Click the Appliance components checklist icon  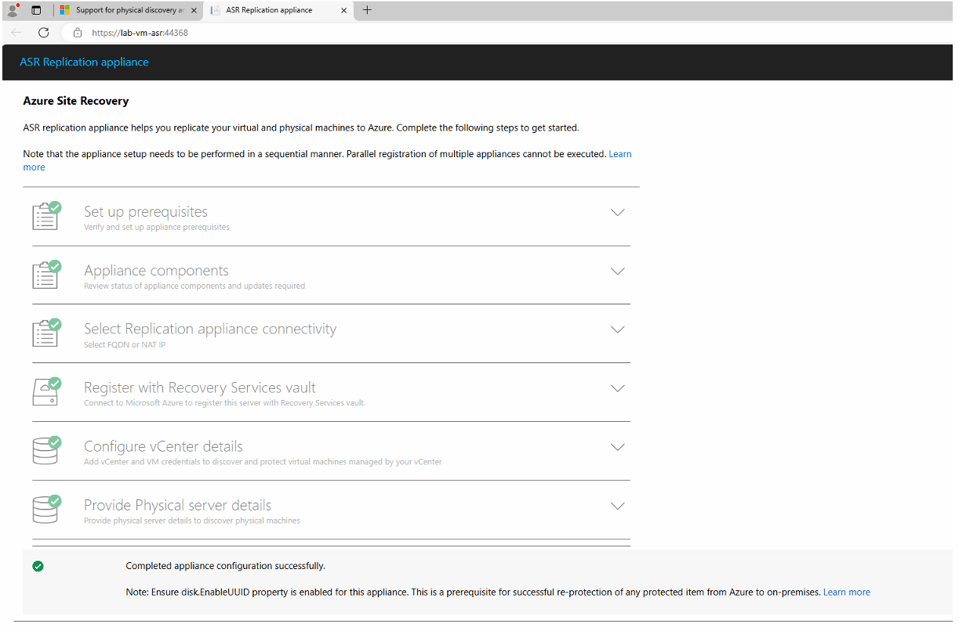pyautogui.click(x=46, y=274)
